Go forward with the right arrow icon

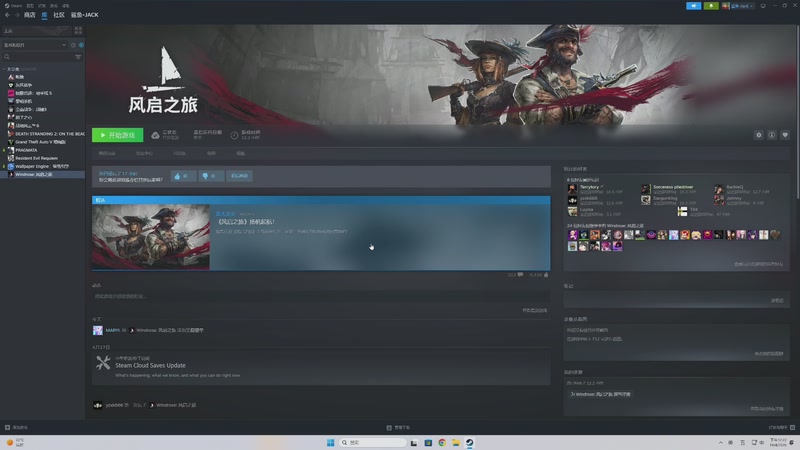click(17, 15)
